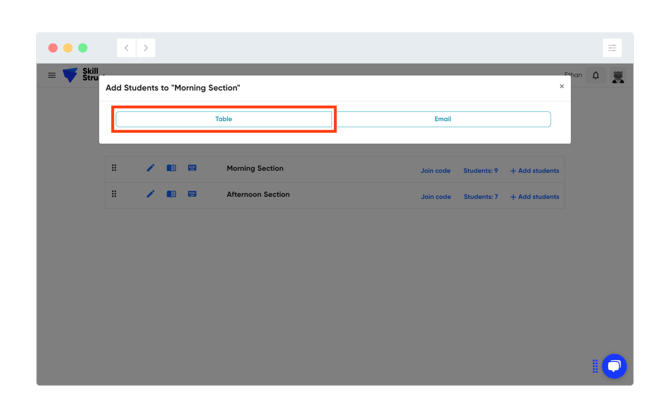Open the Morning Section book icon
This screenshot has height=418, width=670.
pos(171,168)
